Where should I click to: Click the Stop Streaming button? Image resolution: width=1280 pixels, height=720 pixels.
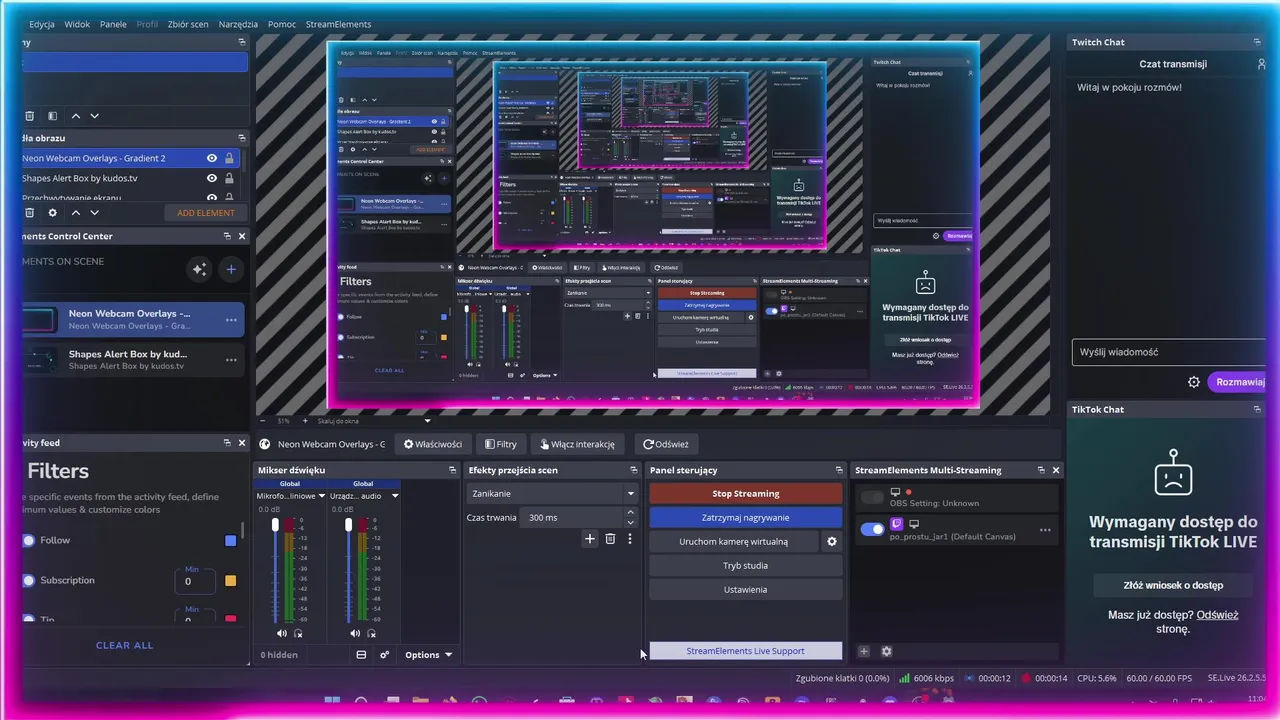746,493
